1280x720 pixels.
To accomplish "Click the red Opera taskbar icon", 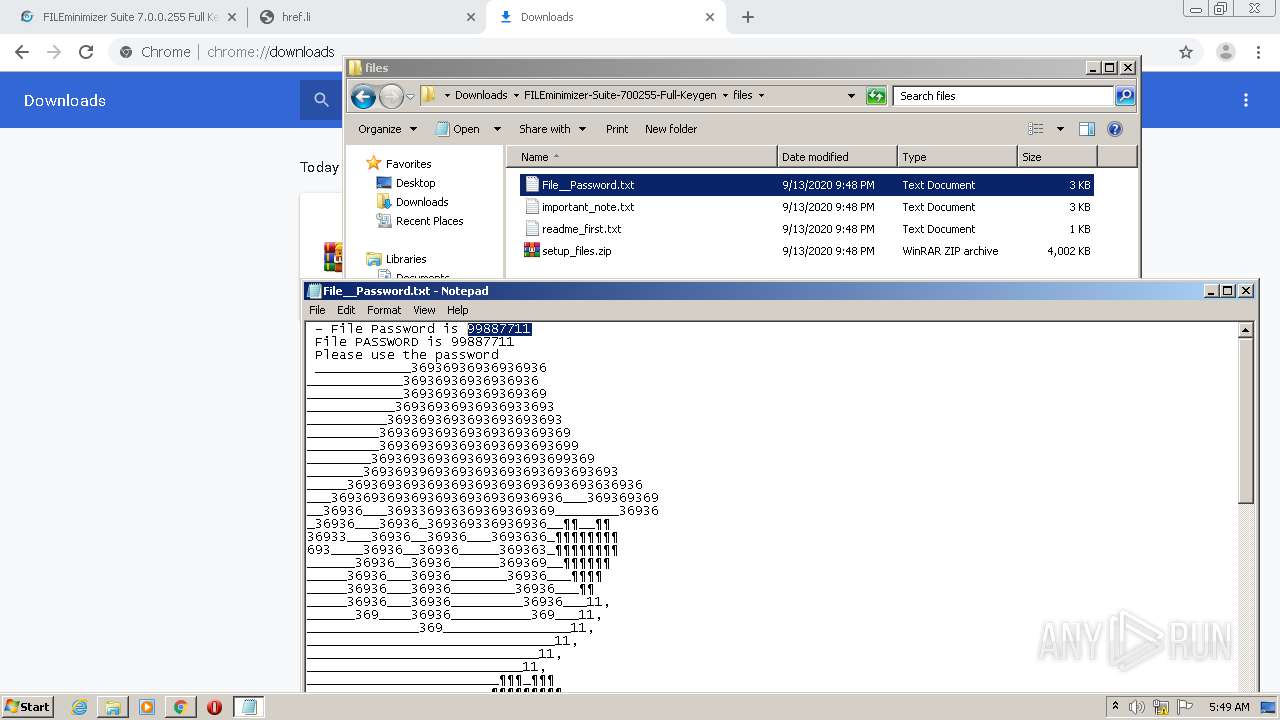I will [214, 707].
